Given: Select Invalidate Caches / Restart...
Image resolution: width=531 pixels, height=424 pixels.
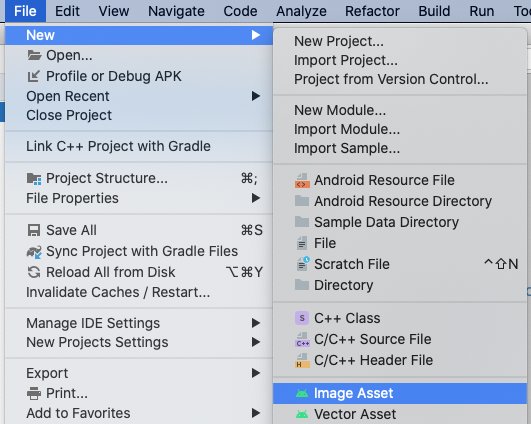Looking at the screenshot, I should pyautogui.click(x=118, y=292).
